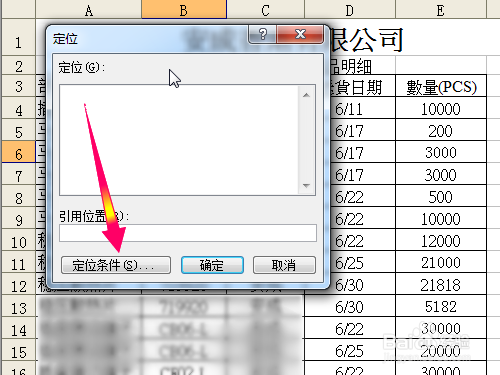Click date cell 6/30 in row 12
Screen dimensions: 500x375
click(x=363, y=284)
